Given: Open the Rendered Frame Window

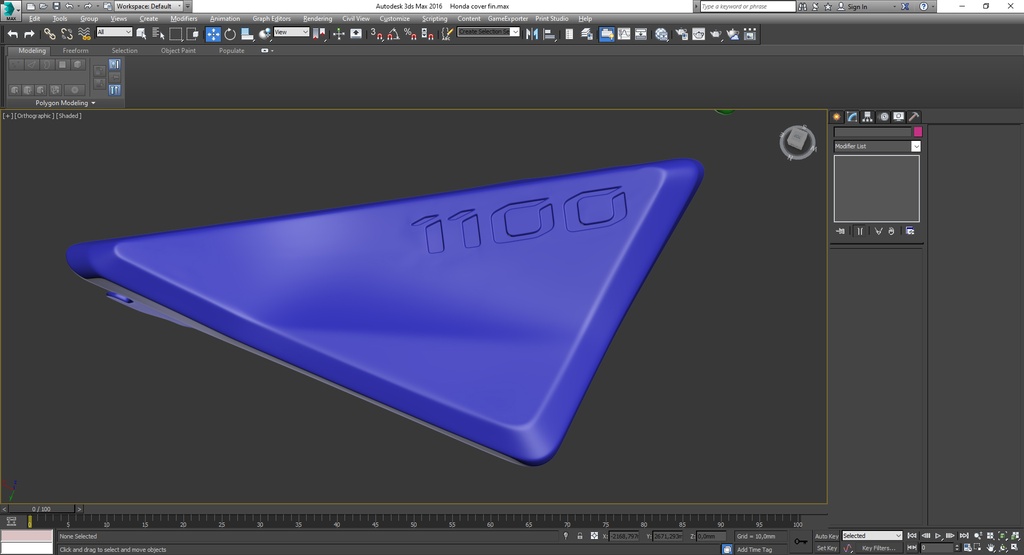Looking at the screenshot, I should tap(699, 34).
